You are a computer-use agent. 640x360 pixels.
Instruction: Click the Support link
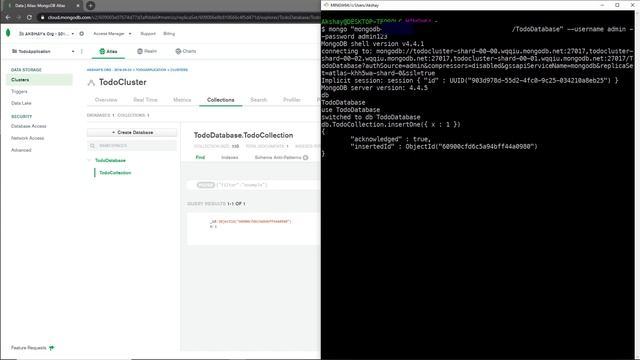[148, 33]
